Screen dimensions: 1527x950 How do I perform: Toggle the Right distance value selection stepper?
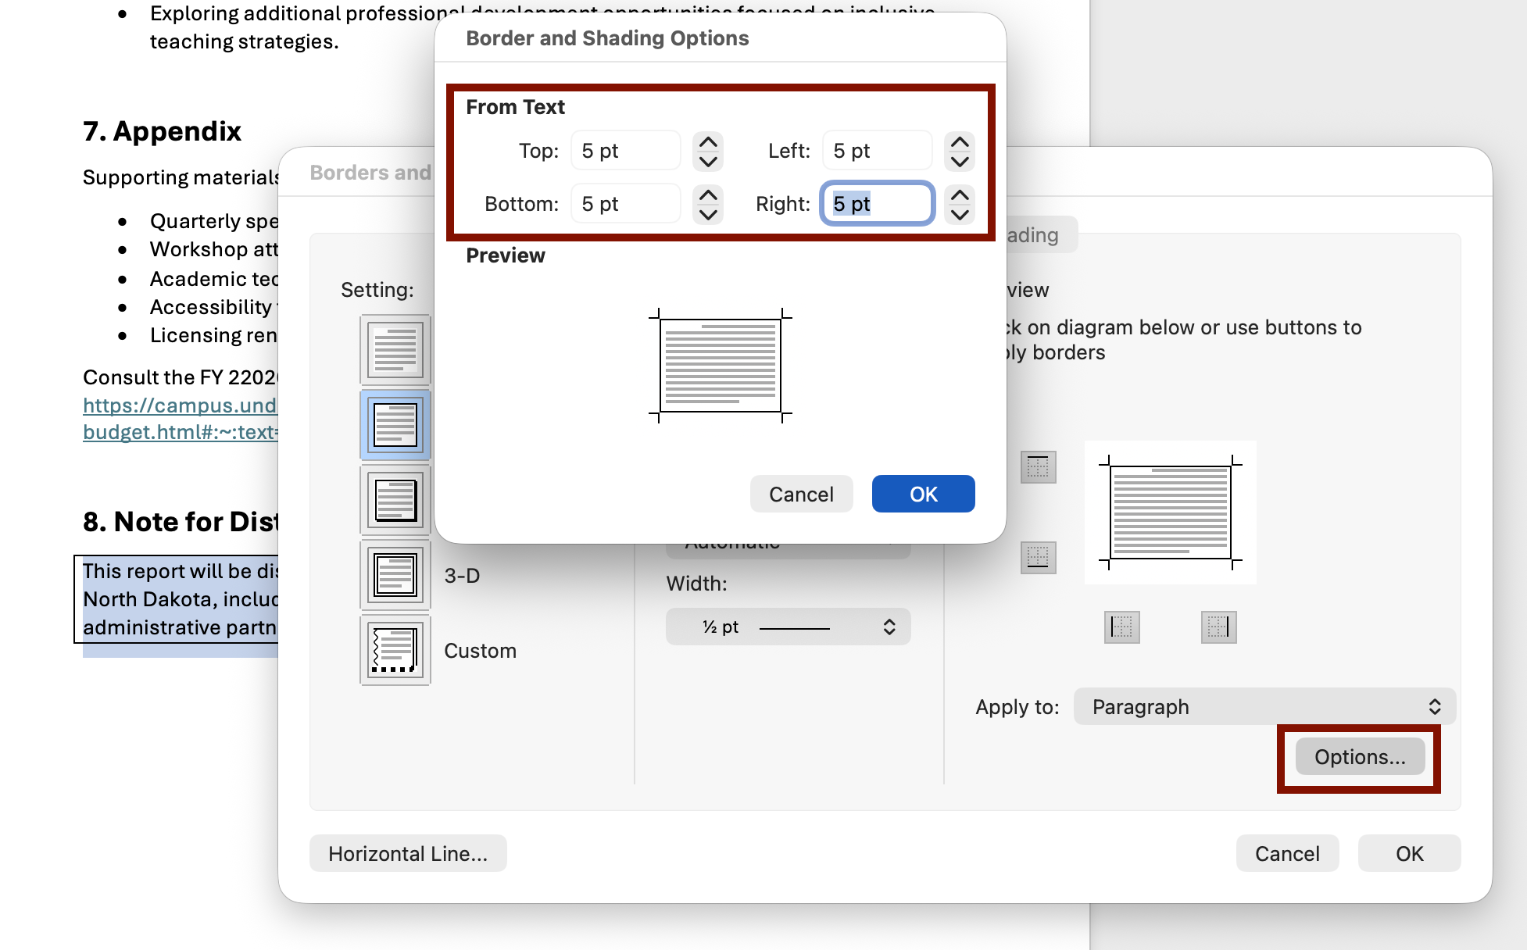click(959, 203)
